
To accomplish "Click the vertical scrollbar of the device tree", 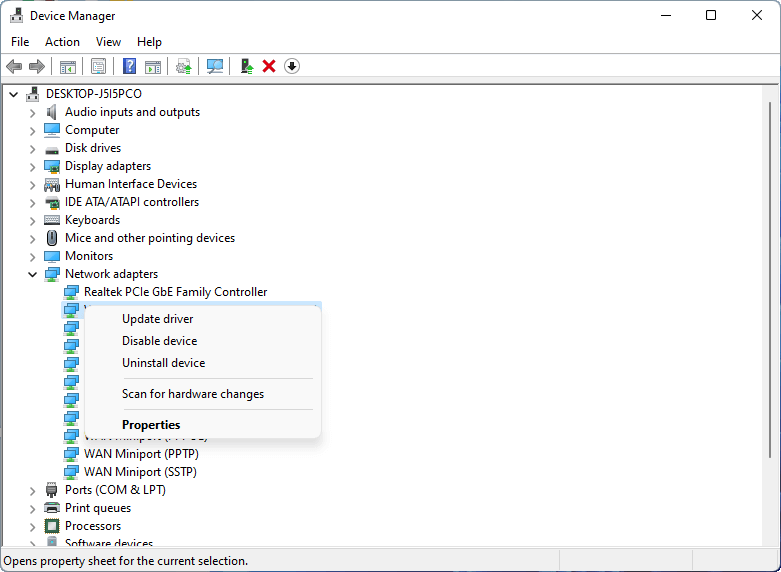I will [x=770, y=279].
